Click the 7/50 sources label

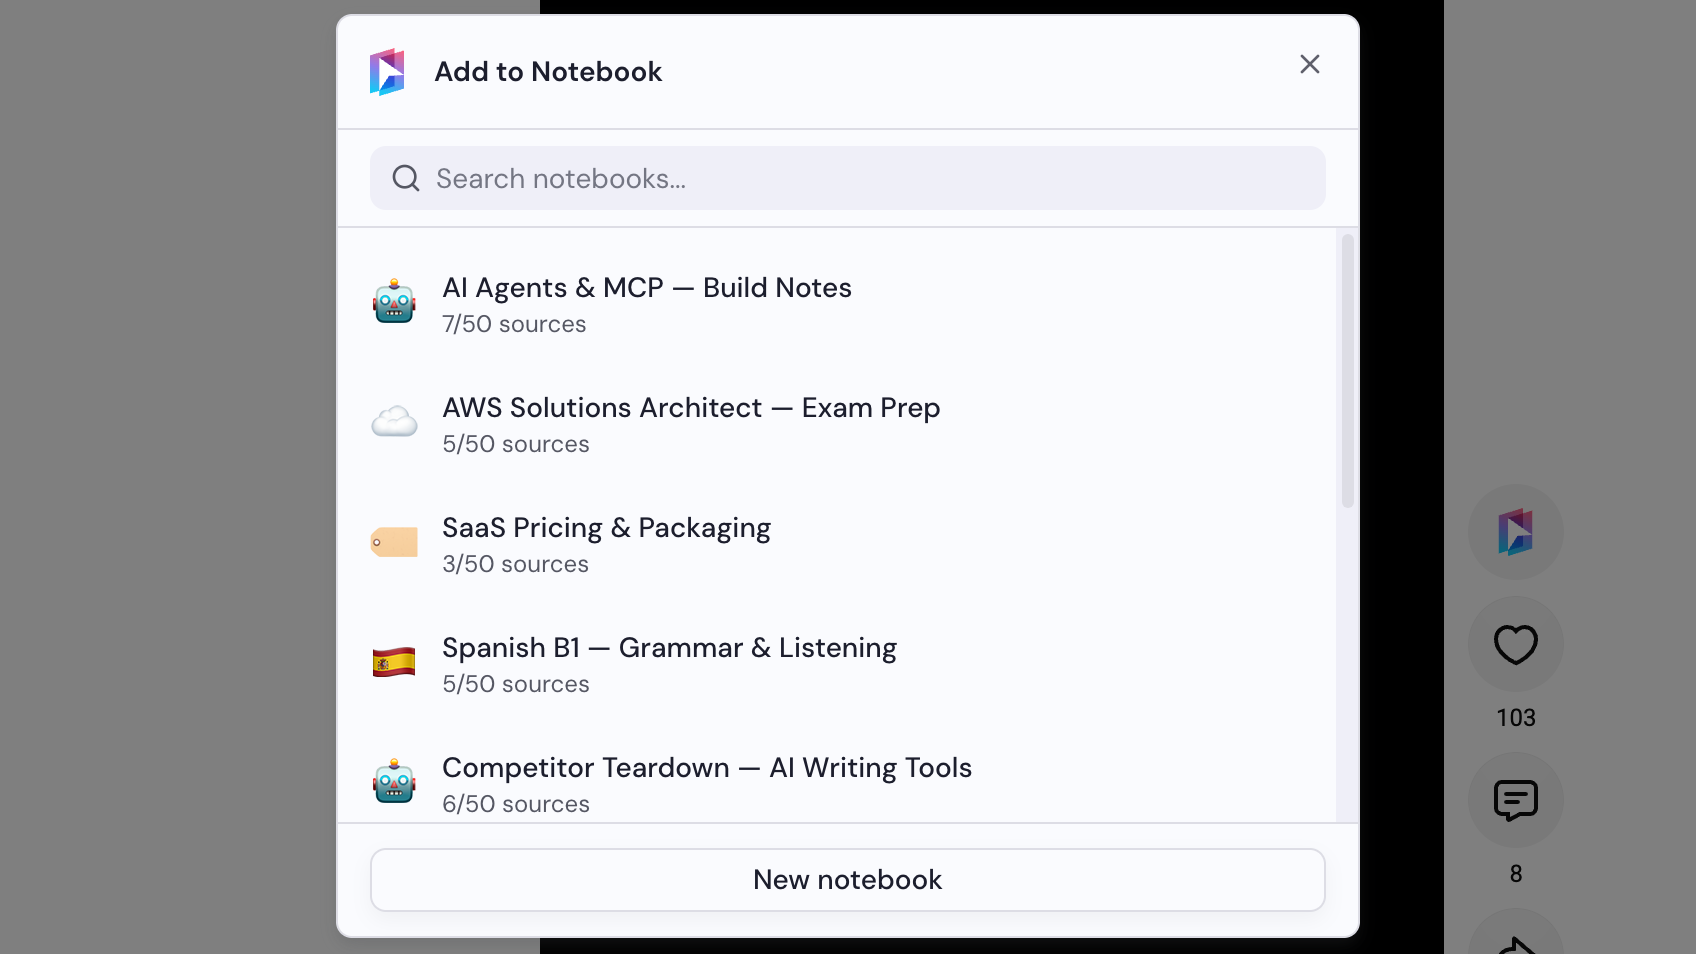[x=514, y=324]
